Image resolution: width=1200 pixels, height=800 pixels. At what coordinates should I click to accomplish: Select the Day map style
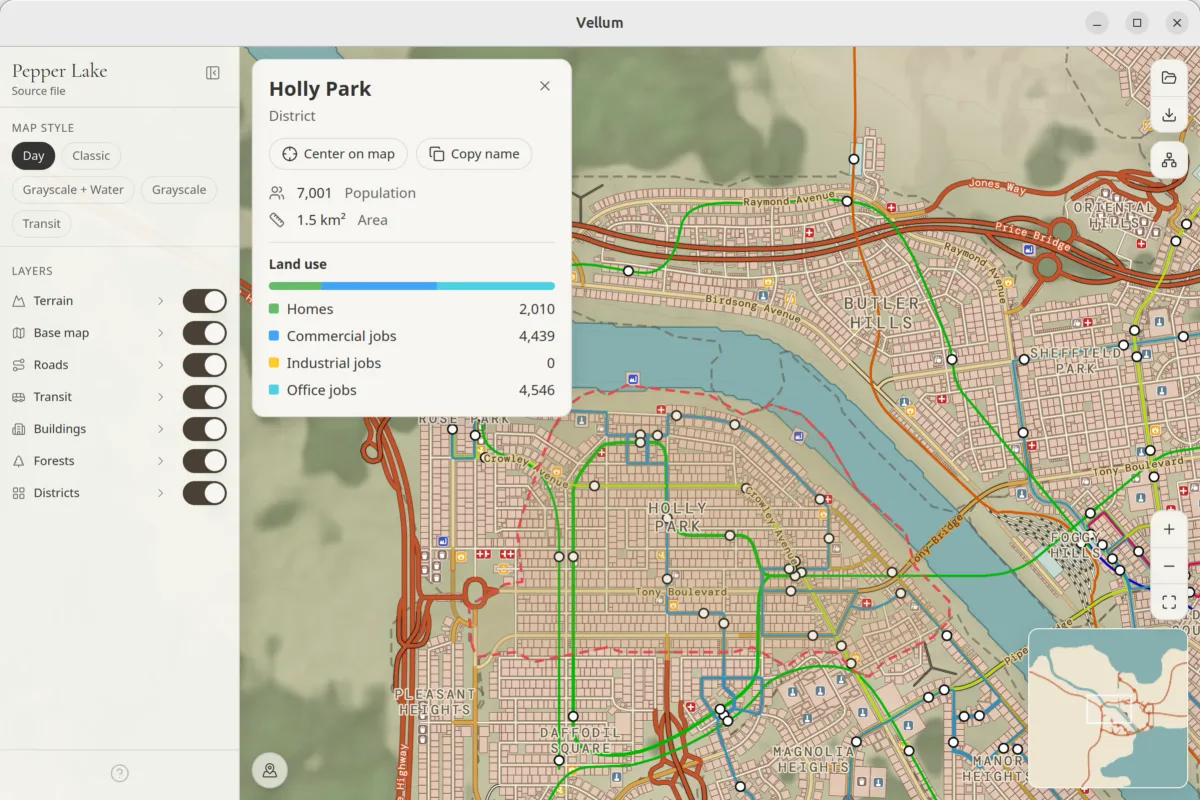tap(34, 156)
